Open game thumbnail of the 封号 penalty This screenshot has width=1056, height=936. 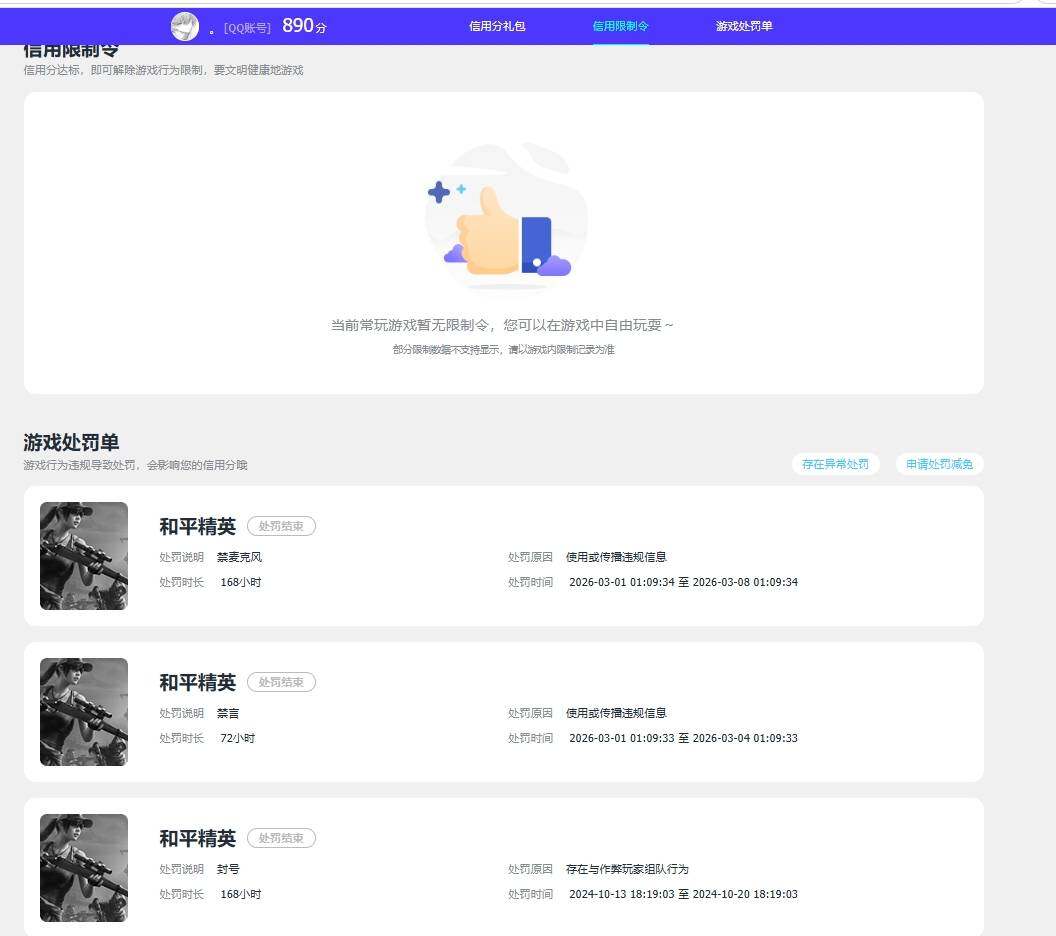tap(84, 868)
